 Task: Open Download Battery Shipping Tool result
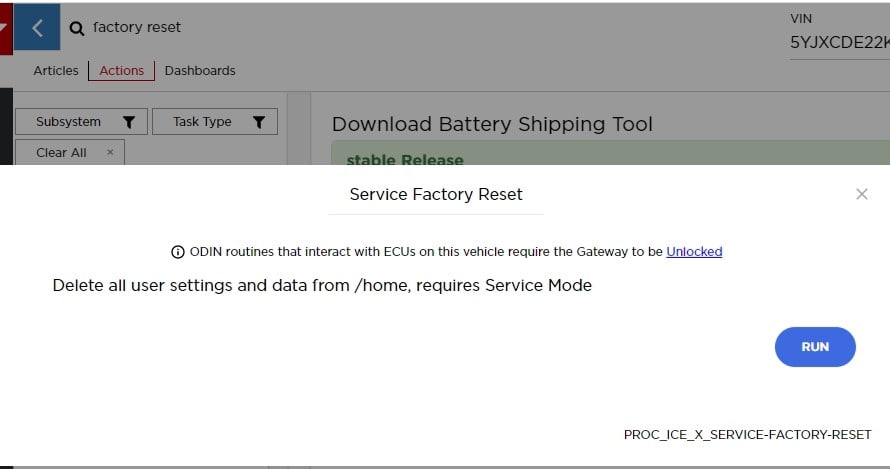492,125
